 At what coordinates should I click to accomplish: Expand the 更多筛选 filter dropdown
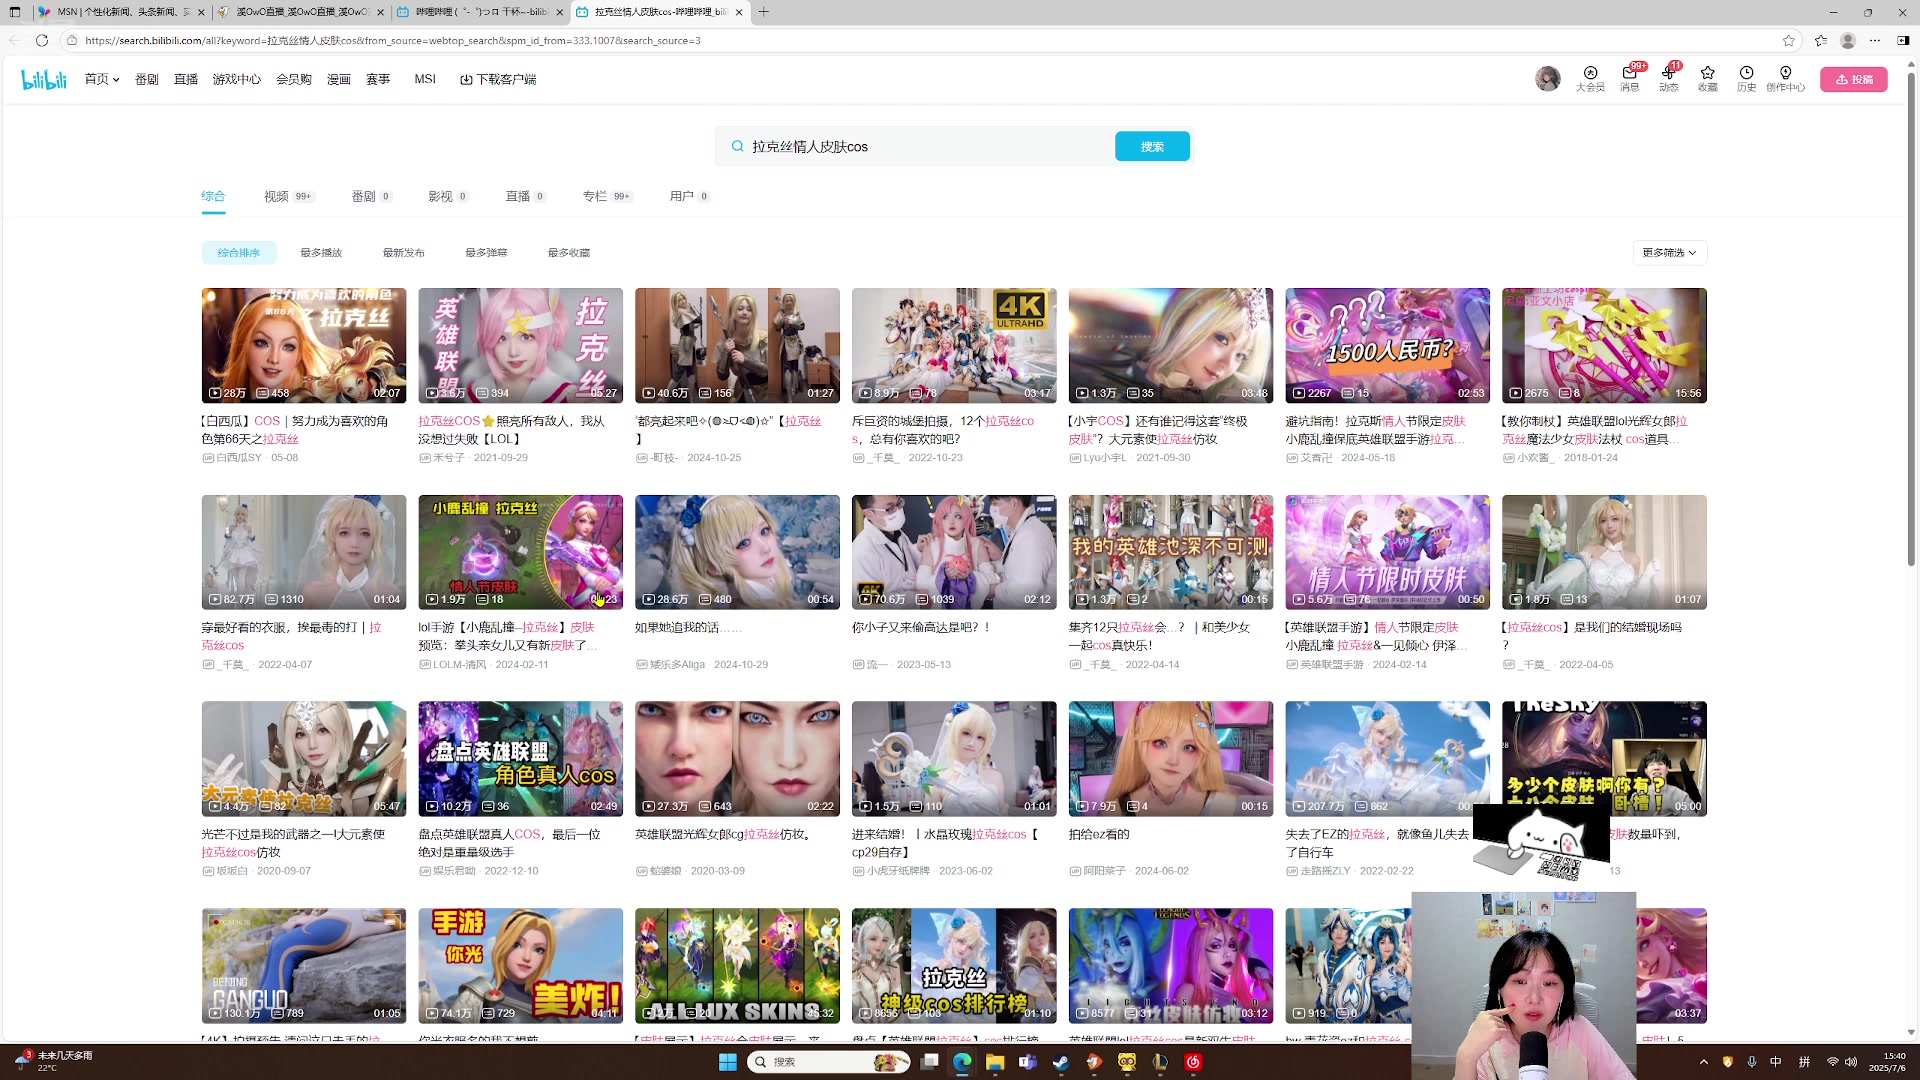1669,253
